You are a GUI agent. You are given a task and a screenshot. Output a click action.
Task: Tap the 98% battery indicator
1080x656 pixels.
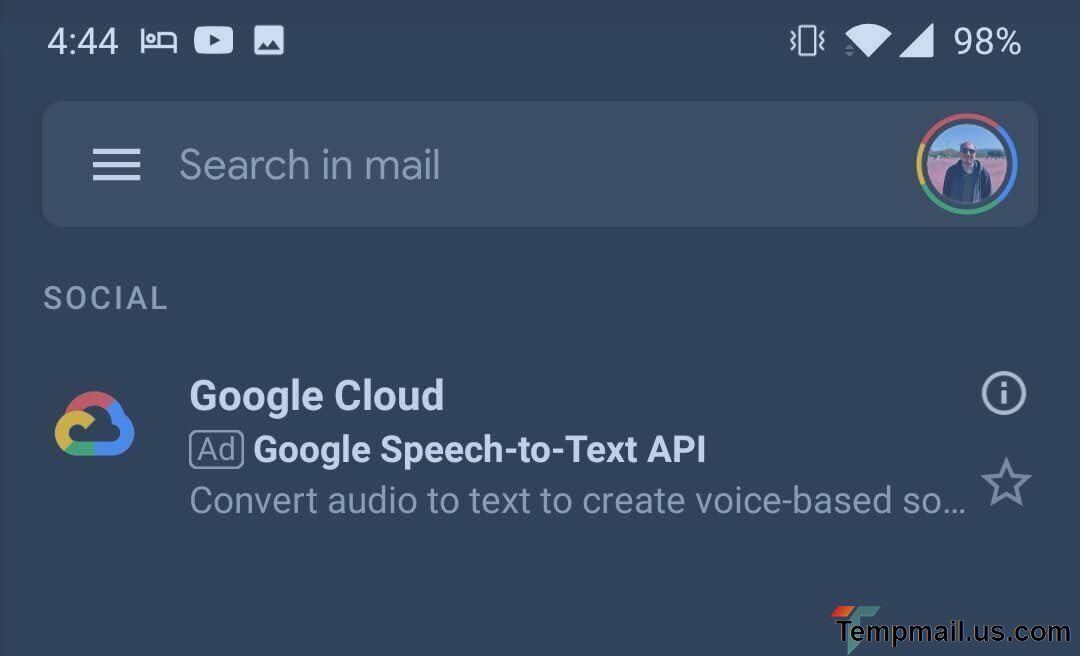(x=986, y=41)
